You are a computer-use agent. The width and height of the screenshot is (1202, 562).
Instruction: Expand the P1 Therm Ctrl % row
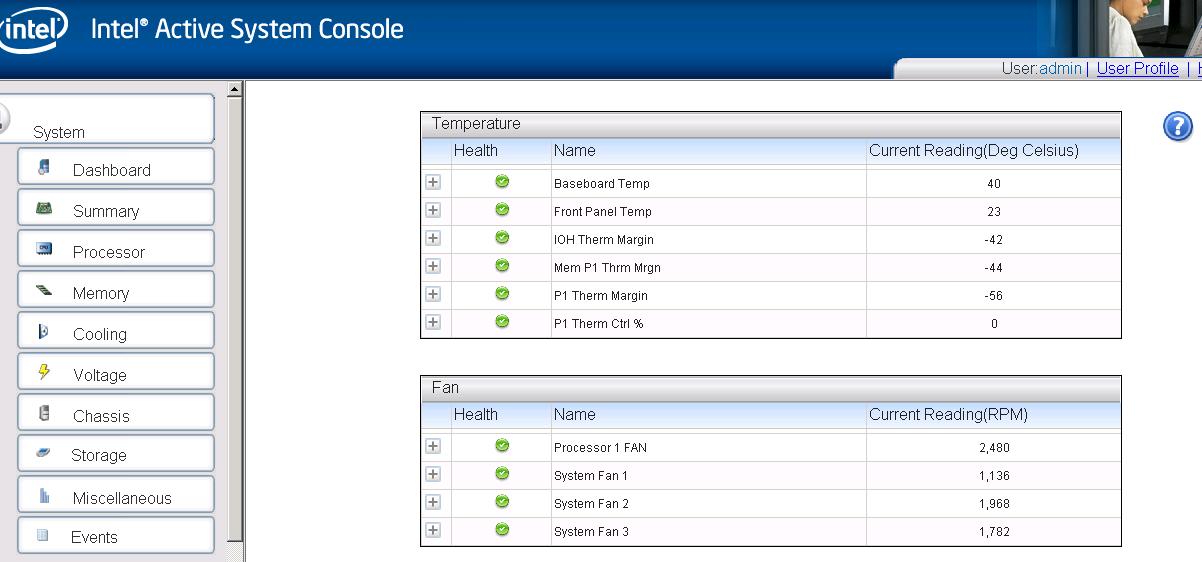click(433, 322)
